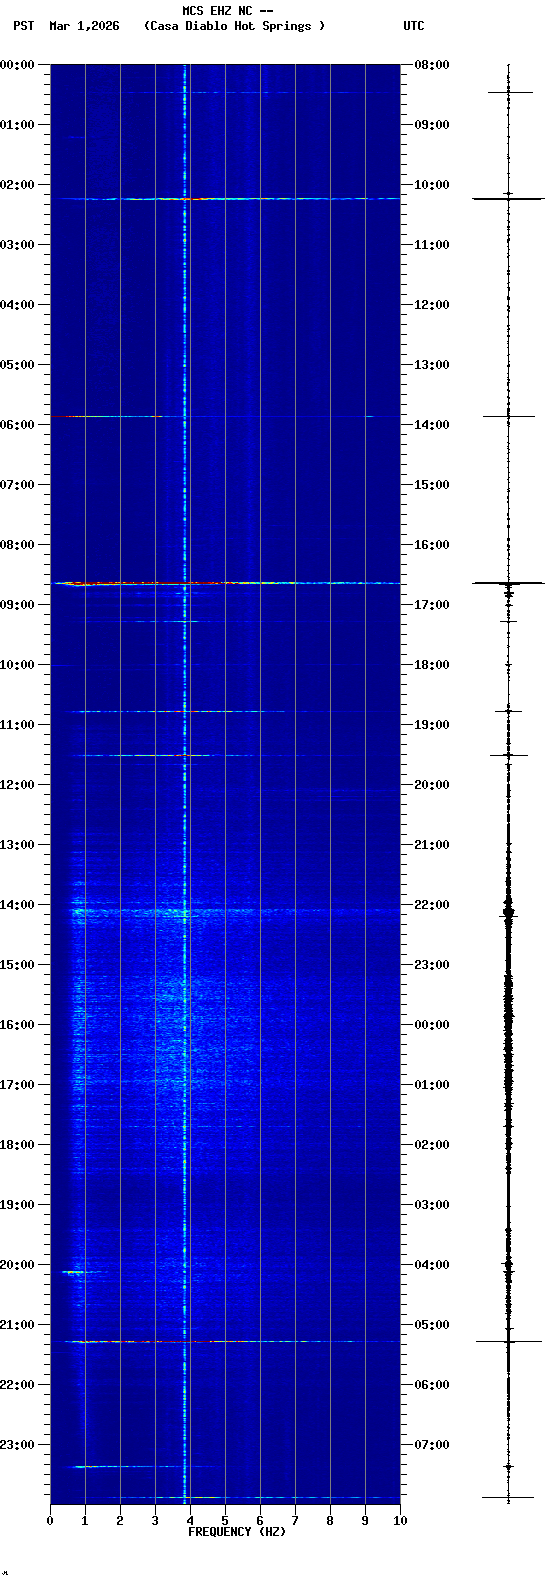Click the 13:00 label on PST axis
Image resolution: width=552 pixels, height=1584 pixels.
tap(17, 845)
